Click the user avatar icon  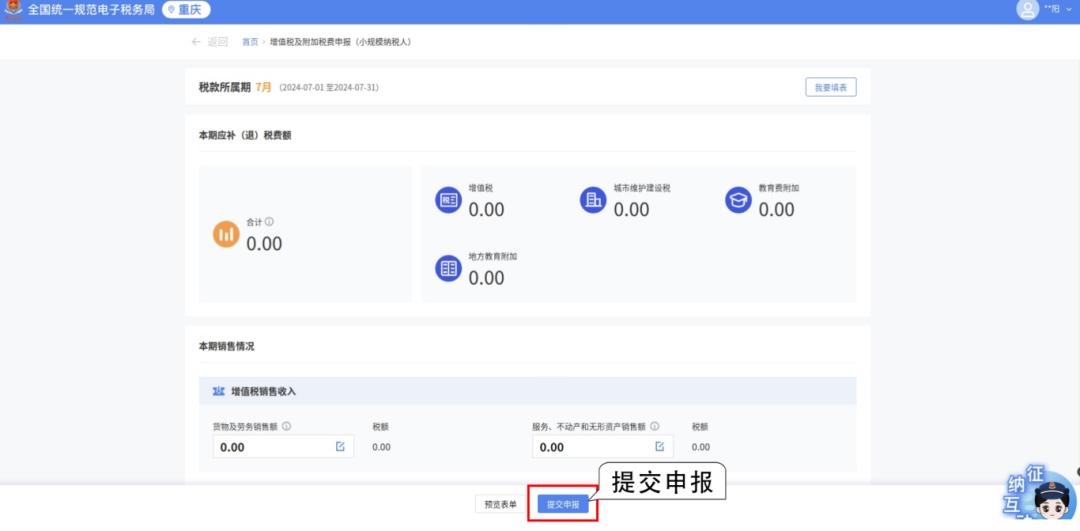pyautogui.click(x=1027, y=10)
